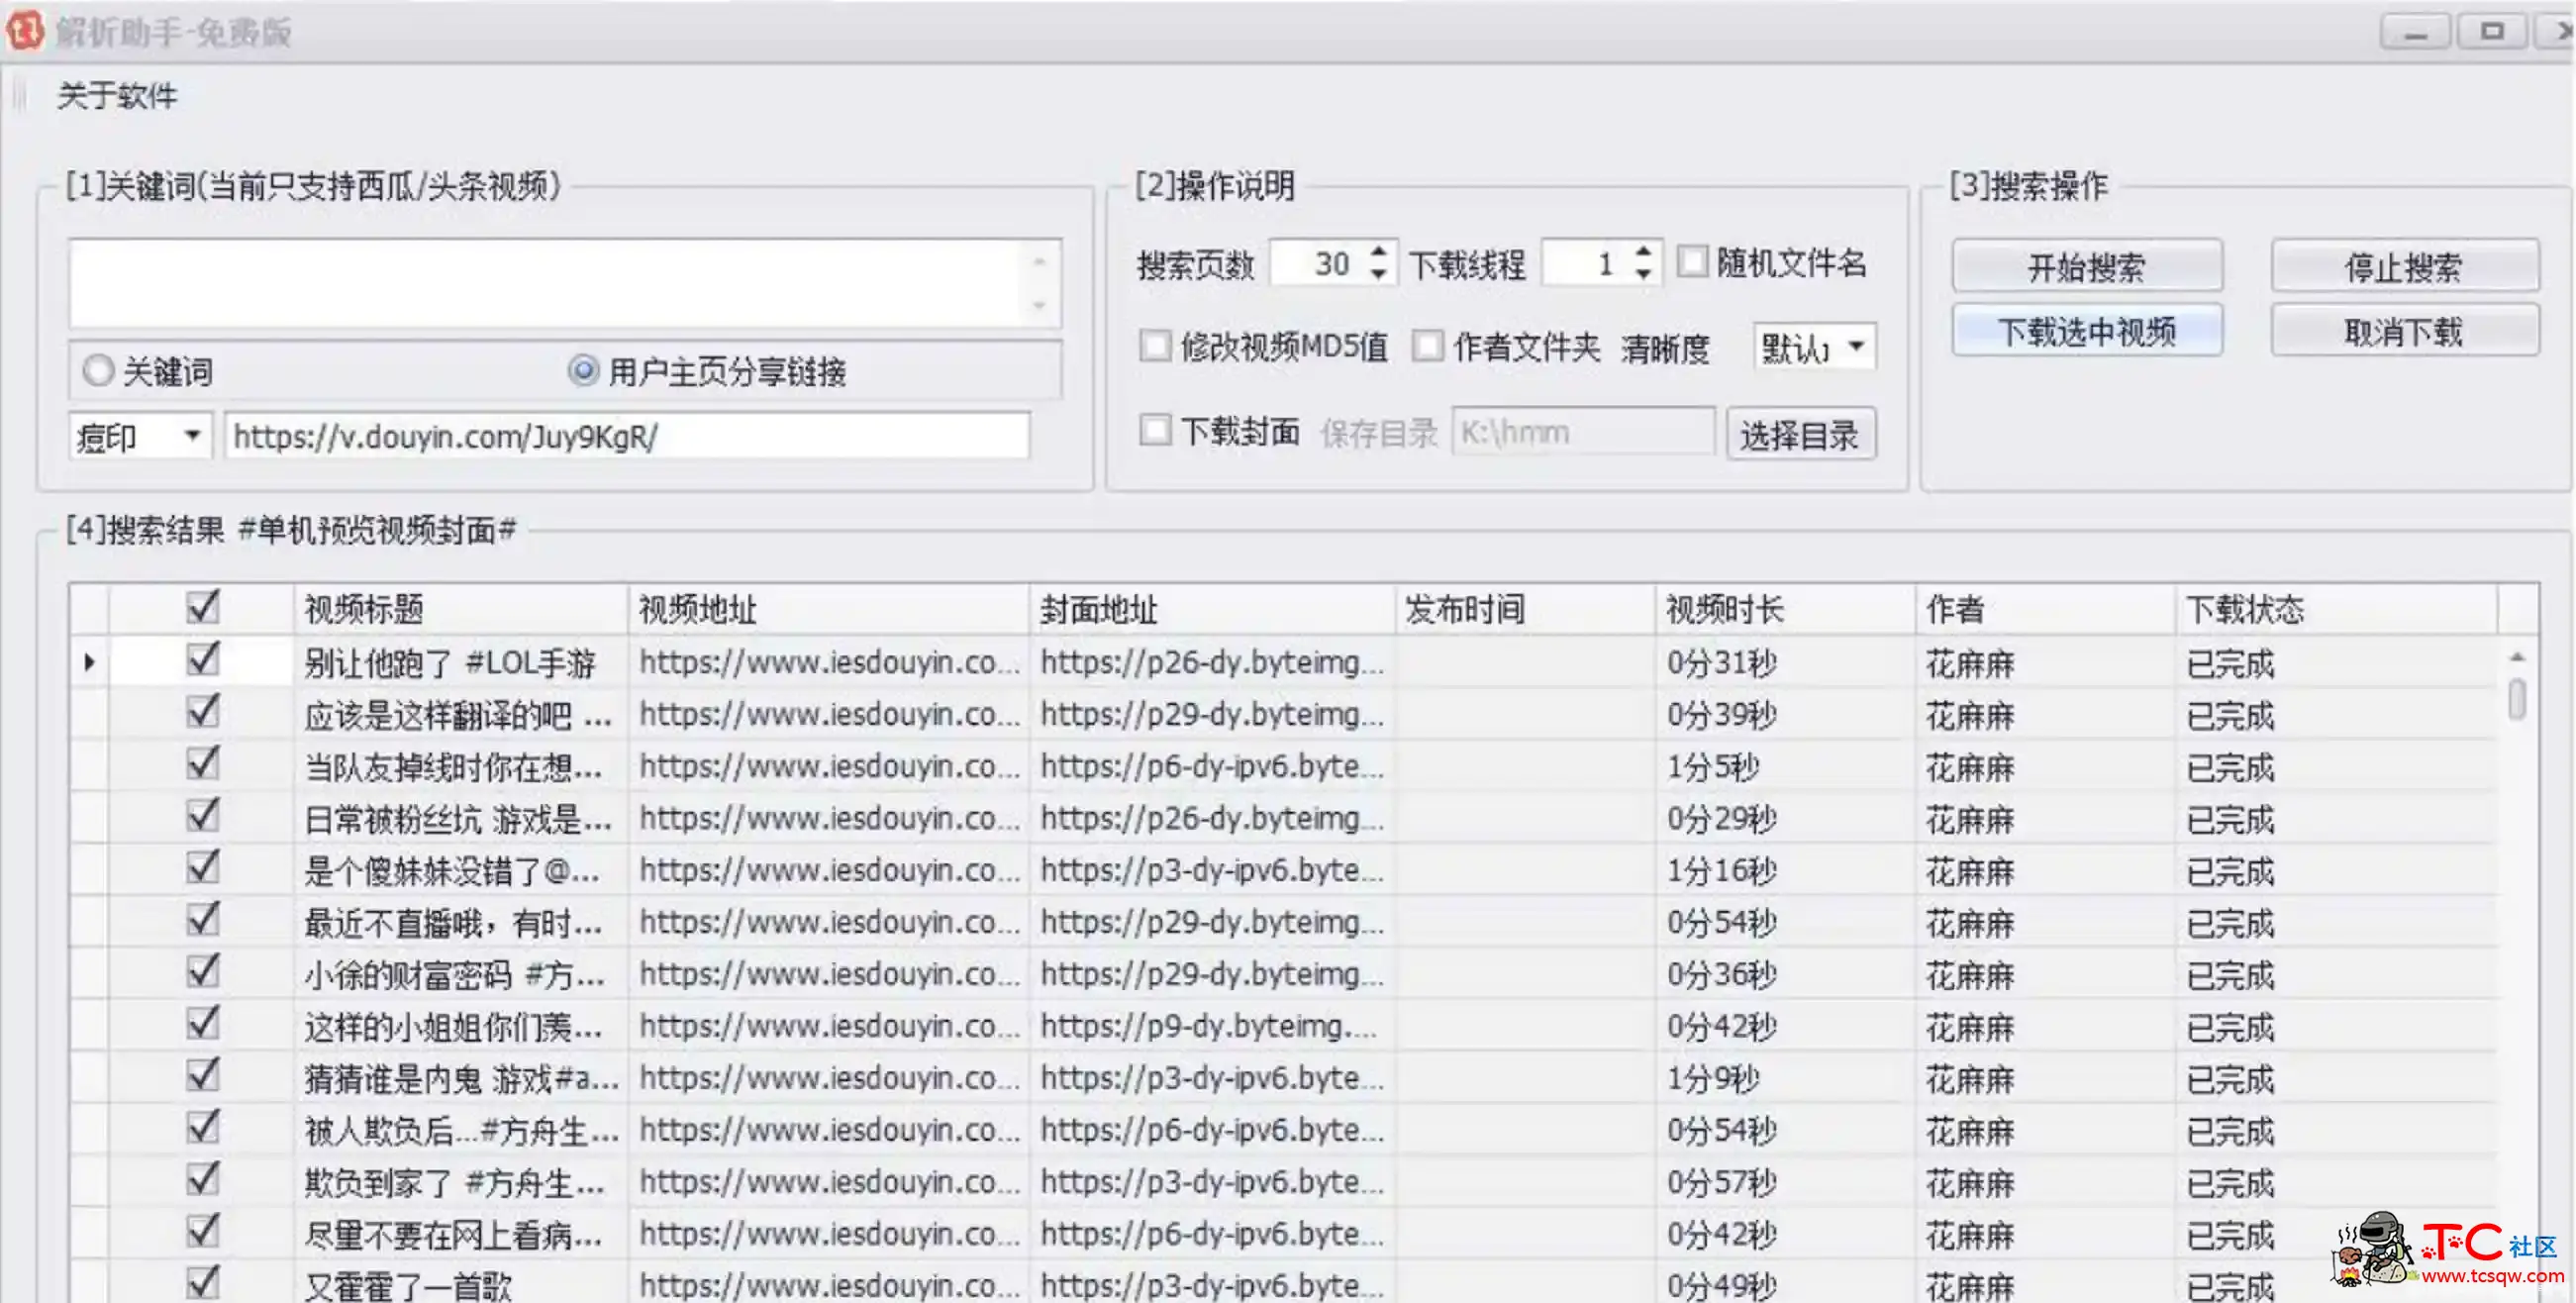Uncheck the row 日常被粉丝坑
The height and width of the screenshot is (1303, 2576).
(x=203, y=815)
